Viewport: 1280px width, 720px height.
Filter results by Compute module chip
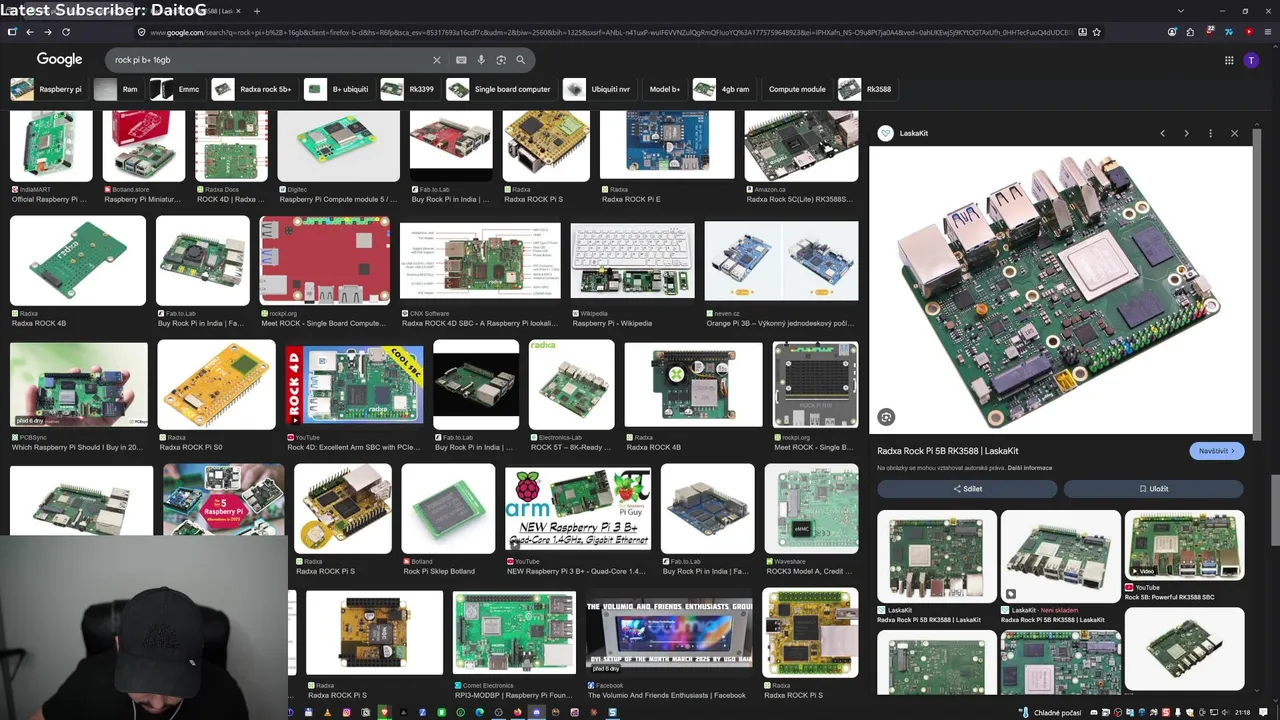(797, 89)
